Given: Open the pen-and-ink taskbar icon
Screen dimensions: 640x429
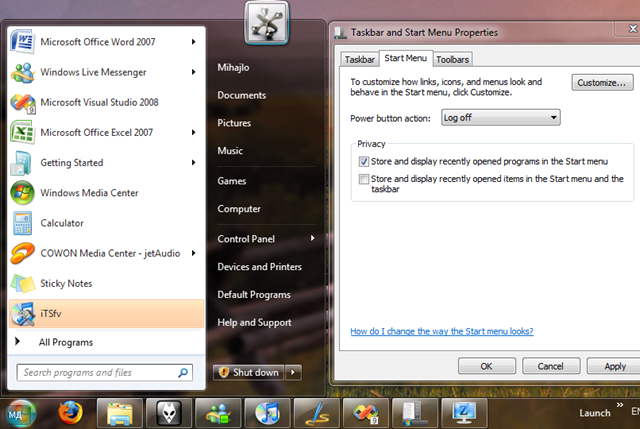Looking at the screenshot, I should [317, 413].
